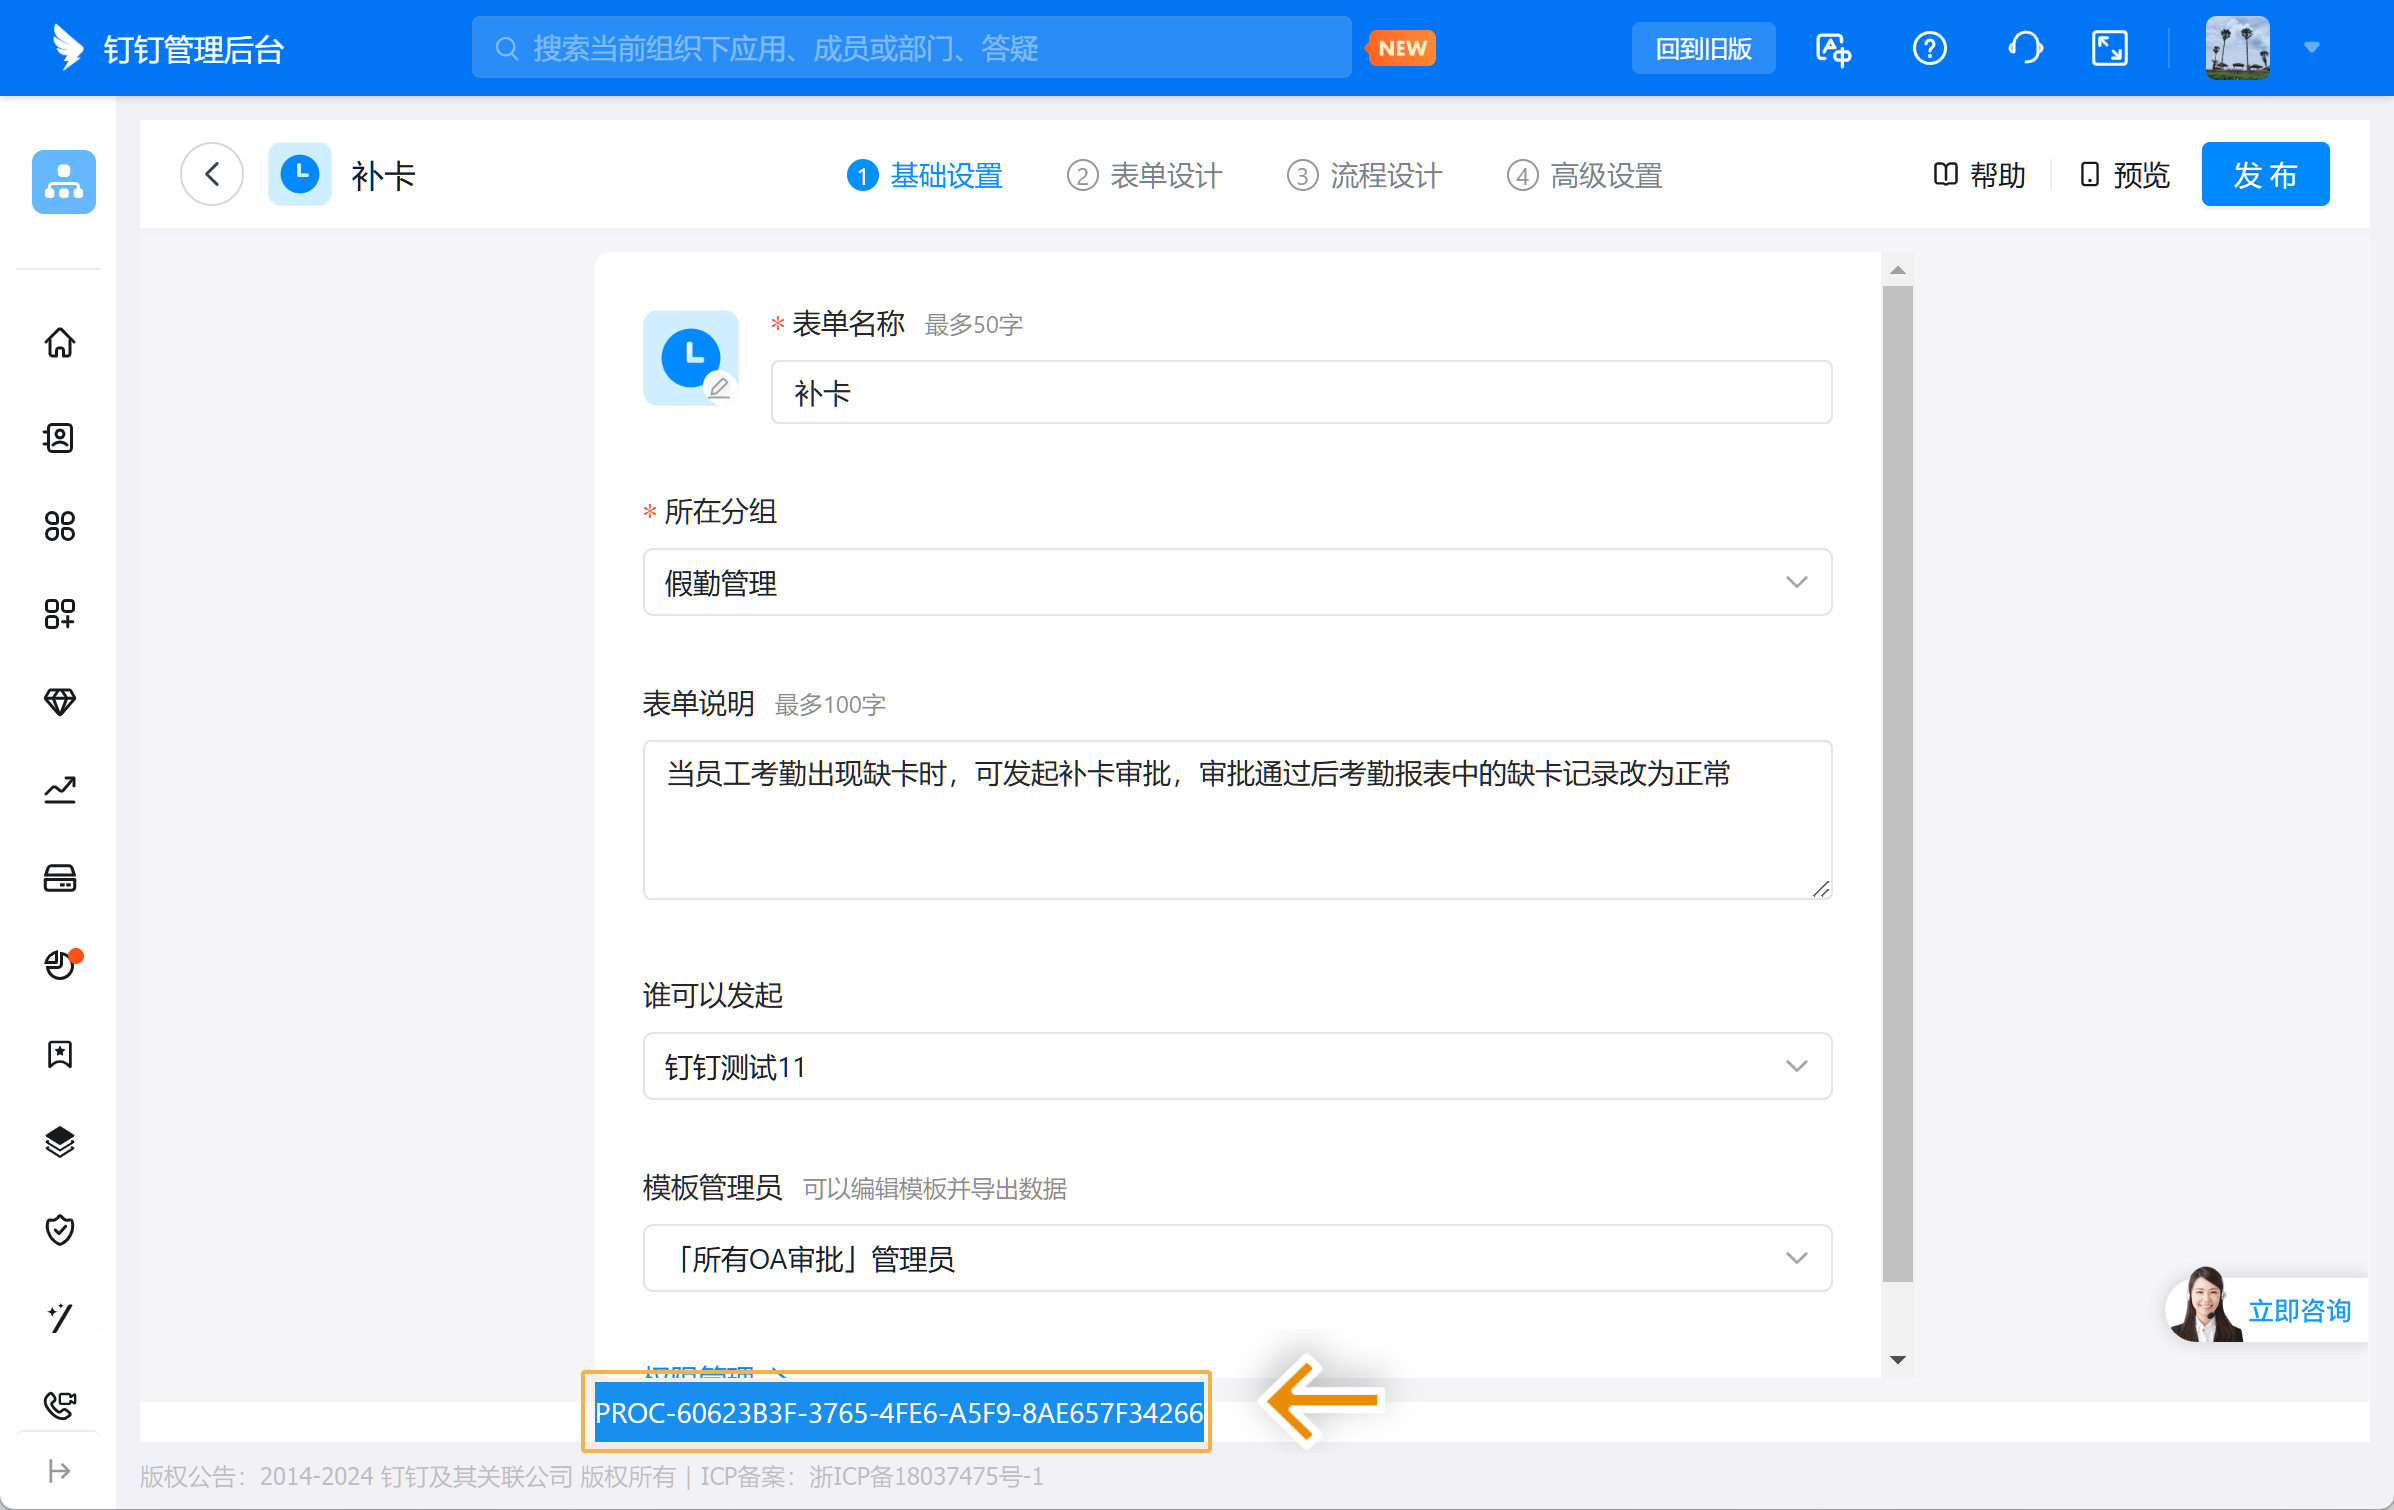The image size is (2394, 1510).
Task: Open user avatar account menu arrow
Action: (x=2311, y=48)
